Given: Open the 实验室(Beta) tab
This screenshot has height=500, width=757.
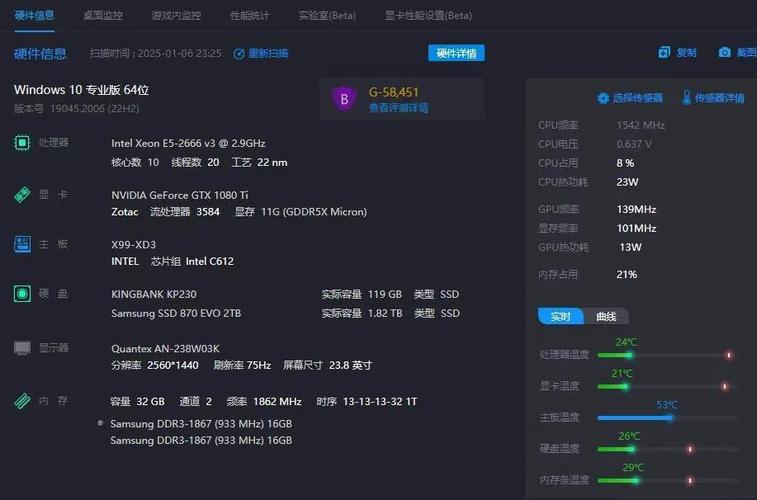Looking at the screenshot, I should pos(327,15).
